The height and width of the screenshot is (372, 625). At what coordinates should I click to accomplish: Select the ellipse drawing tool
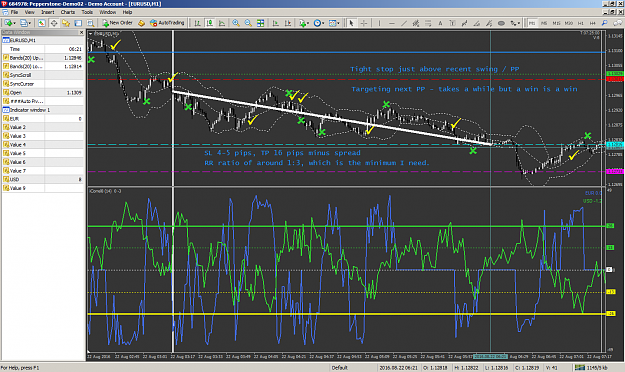click(501, 23)
